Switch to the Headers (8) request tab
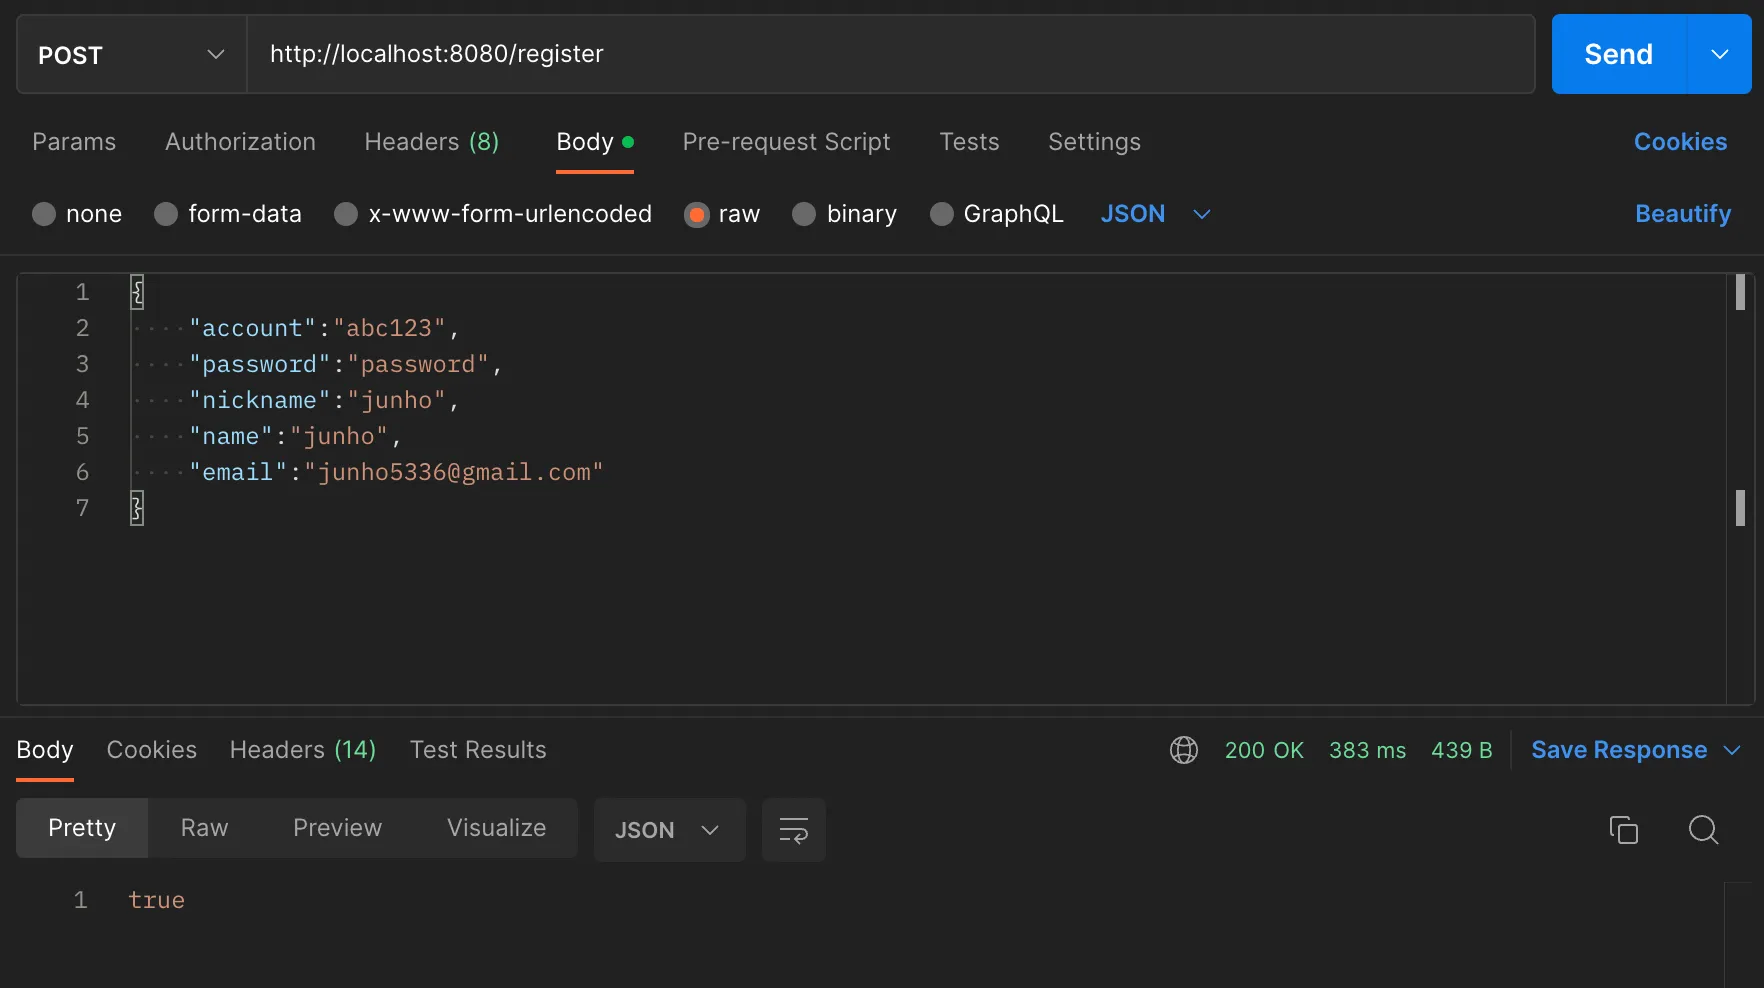 (x=431, y=142)
